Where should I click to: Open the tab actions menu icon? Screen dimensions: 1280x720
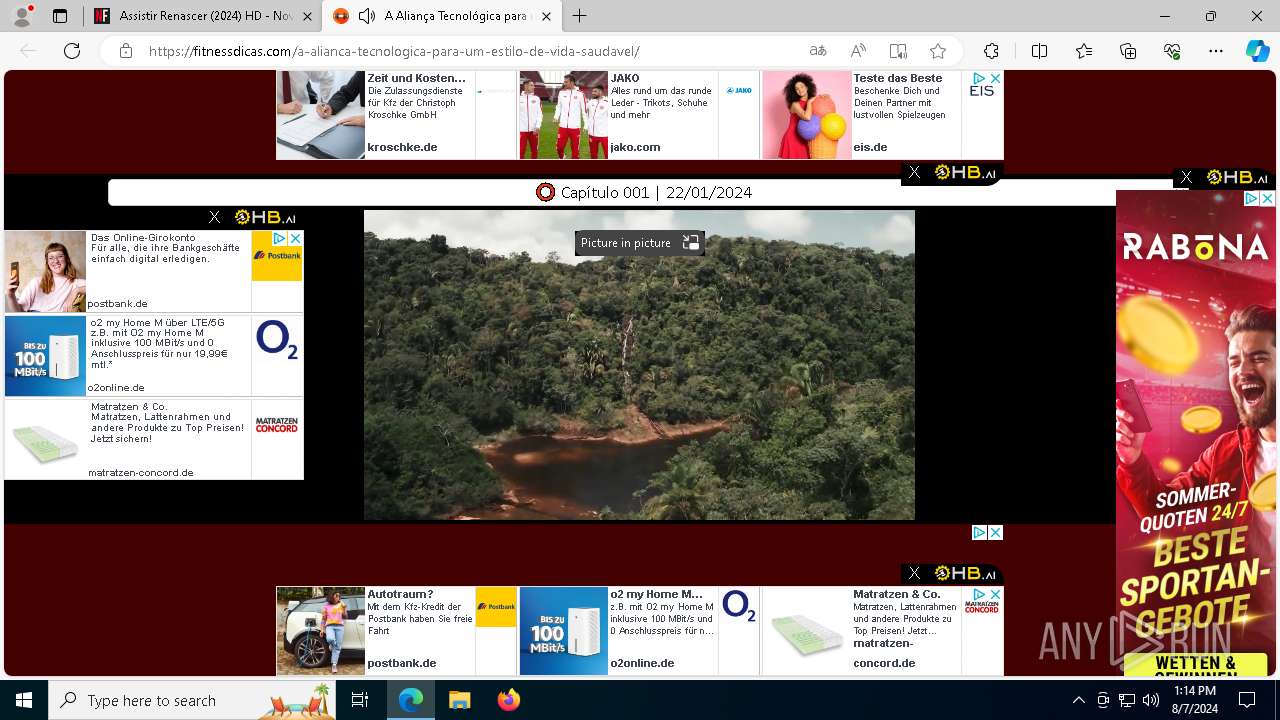pyautogui.click(x=60, y=16)
